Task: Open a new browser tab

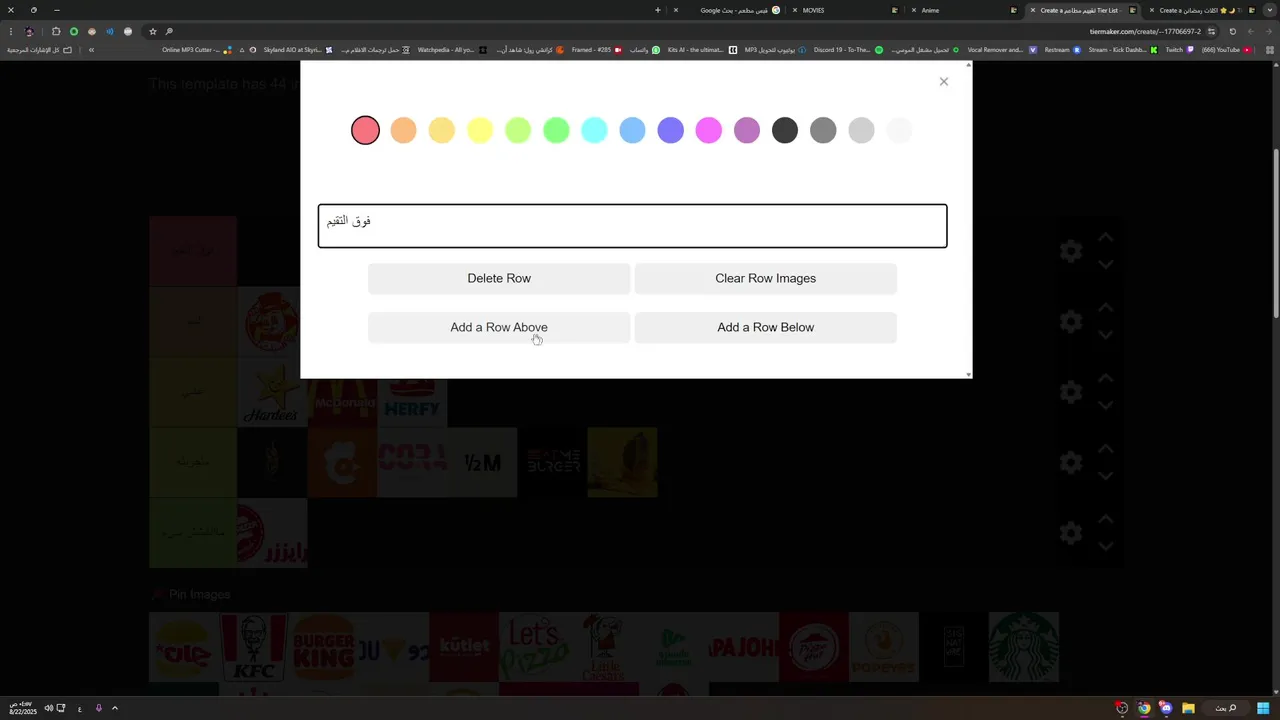Action: click(x=657, y=10)
